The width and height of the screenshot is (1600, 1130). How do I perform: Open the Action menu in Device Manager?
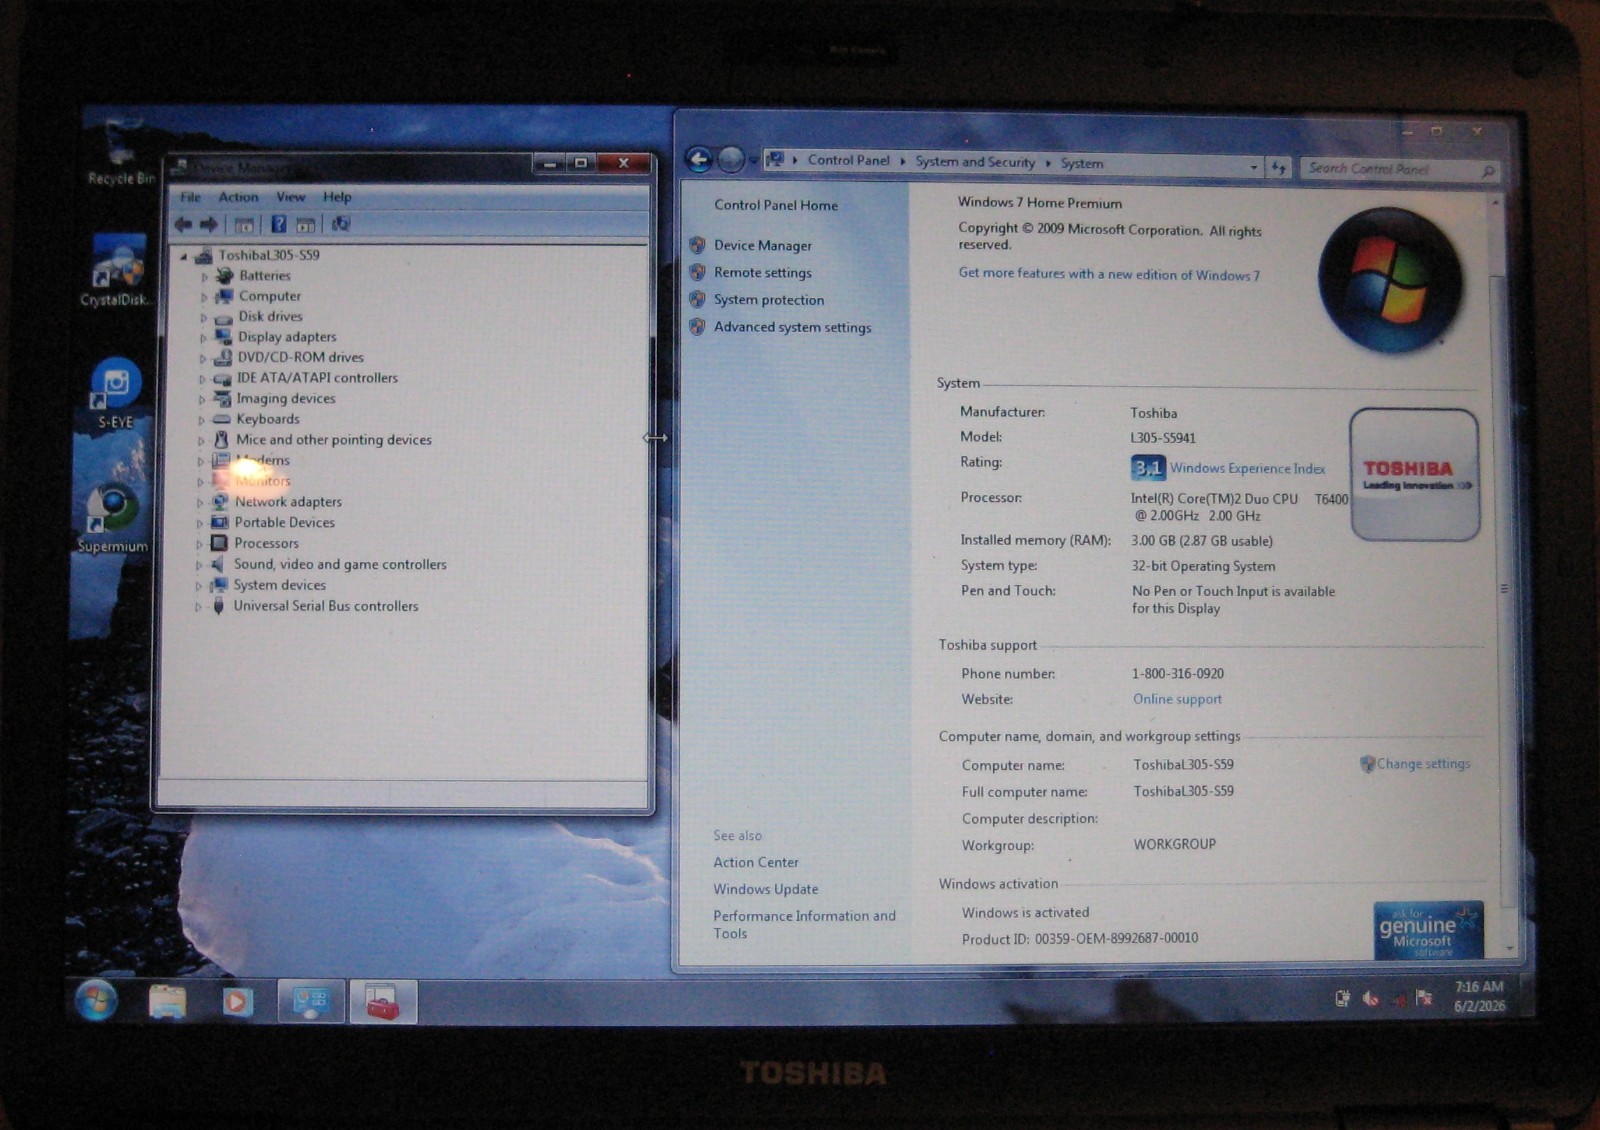point(238,197)
